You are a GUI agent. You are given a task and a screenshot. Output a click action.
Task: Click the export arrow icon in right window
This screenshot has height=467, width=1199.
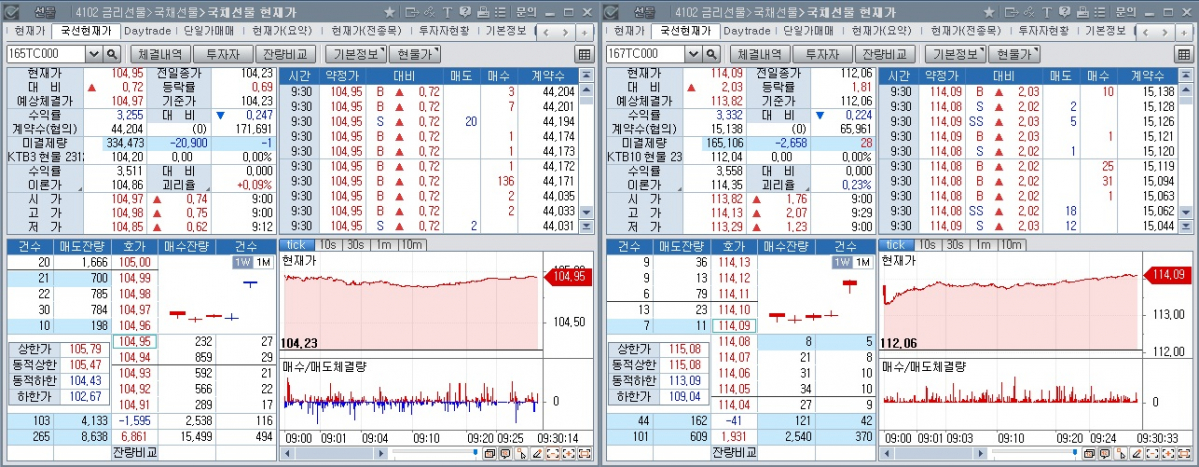(x=1011, y=12)
